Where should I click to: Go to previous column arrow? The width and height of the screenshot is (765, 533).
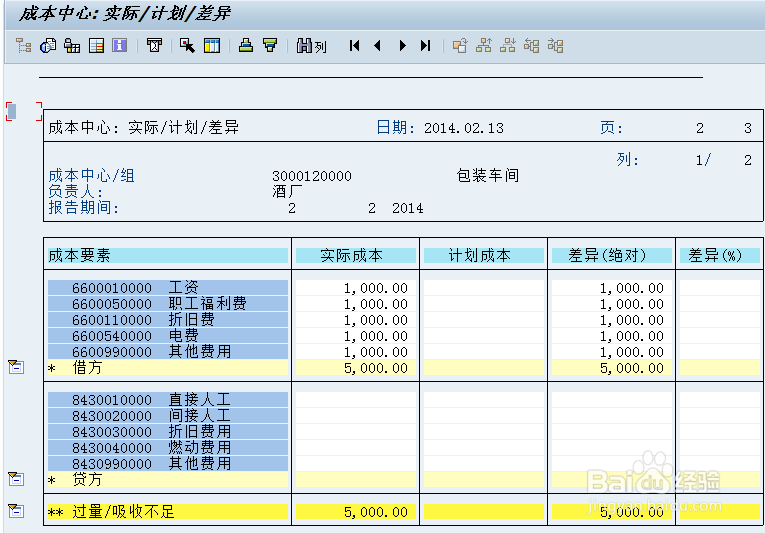coord(377,46)
